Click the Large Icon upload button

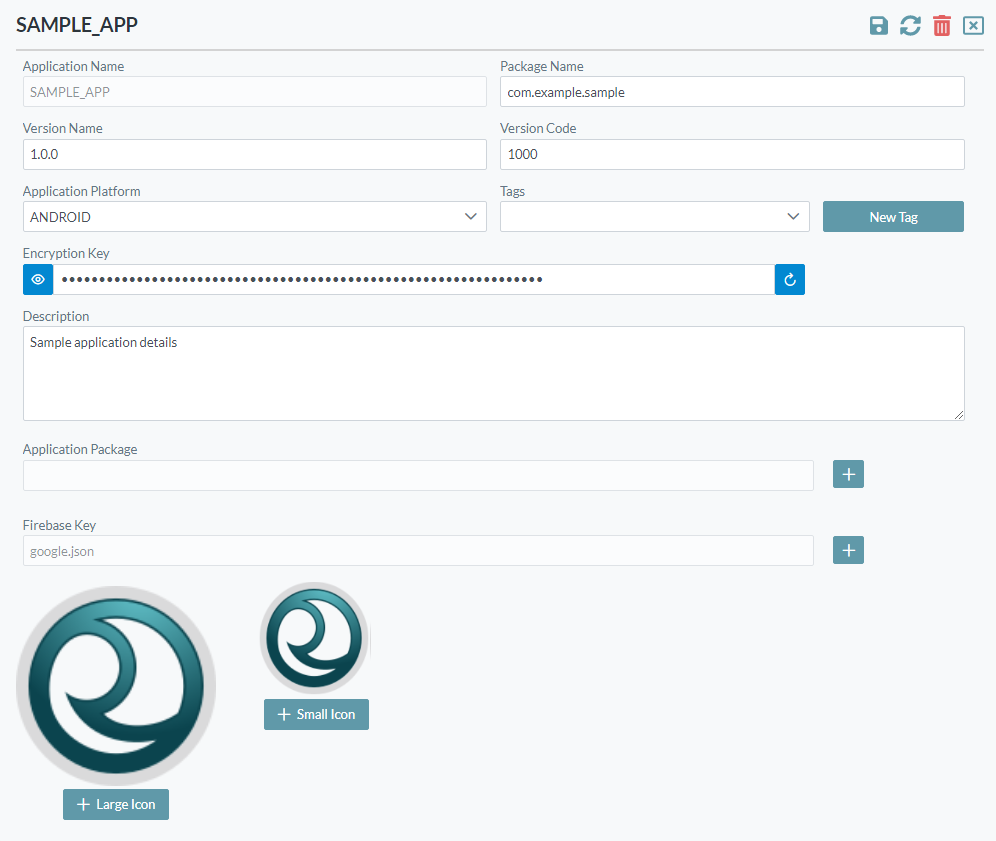[116, 805]
